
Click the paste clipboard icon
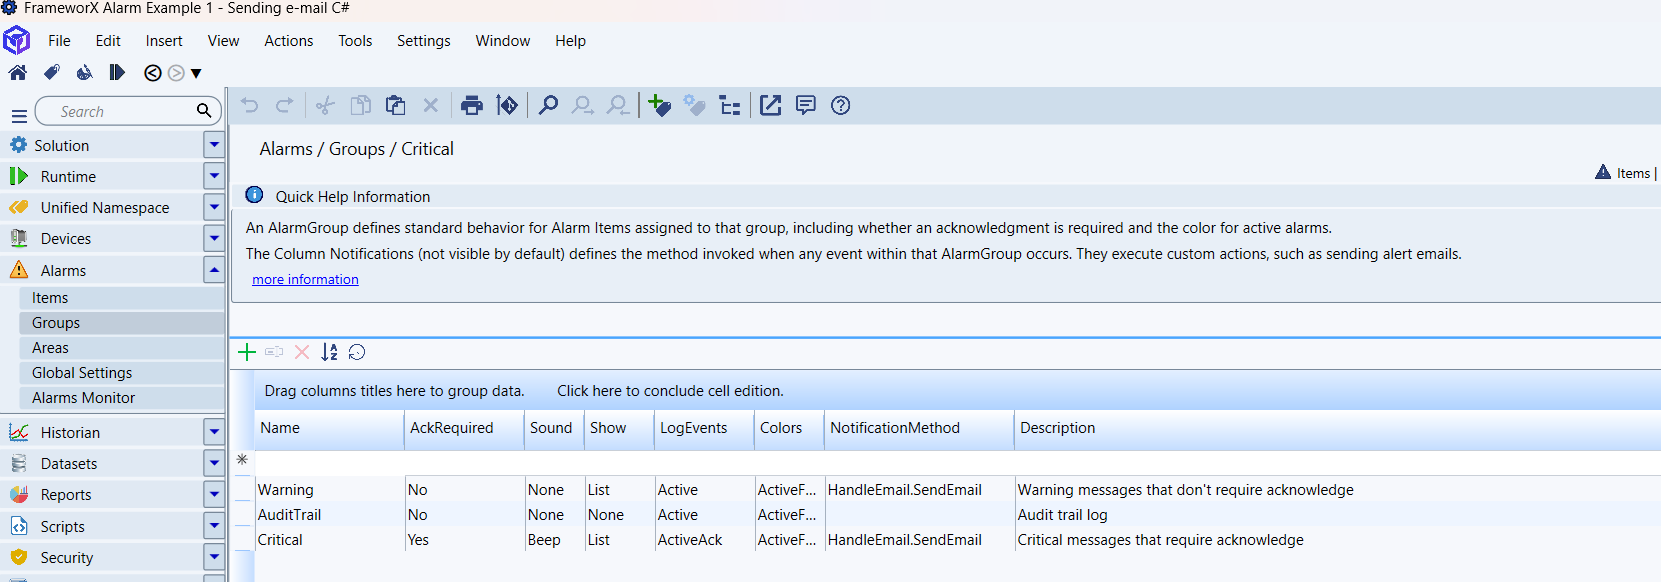pyautogui.click(x=396, y=106)
